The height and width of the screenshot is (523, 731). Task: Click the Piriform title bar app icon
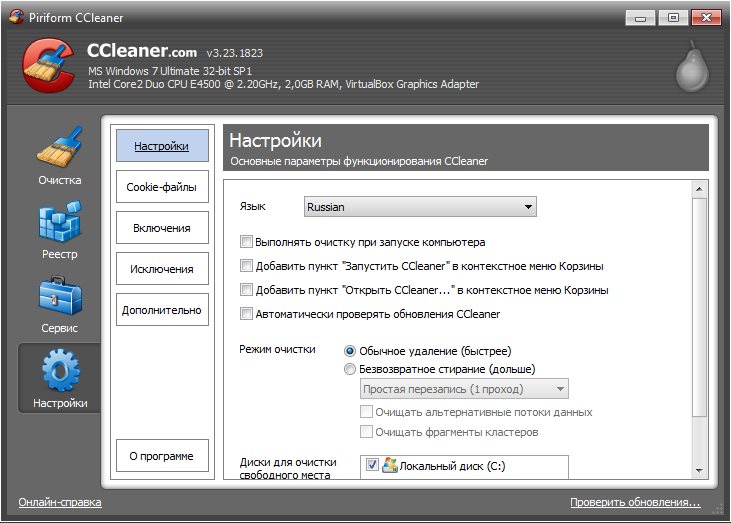tap(16, 17)
